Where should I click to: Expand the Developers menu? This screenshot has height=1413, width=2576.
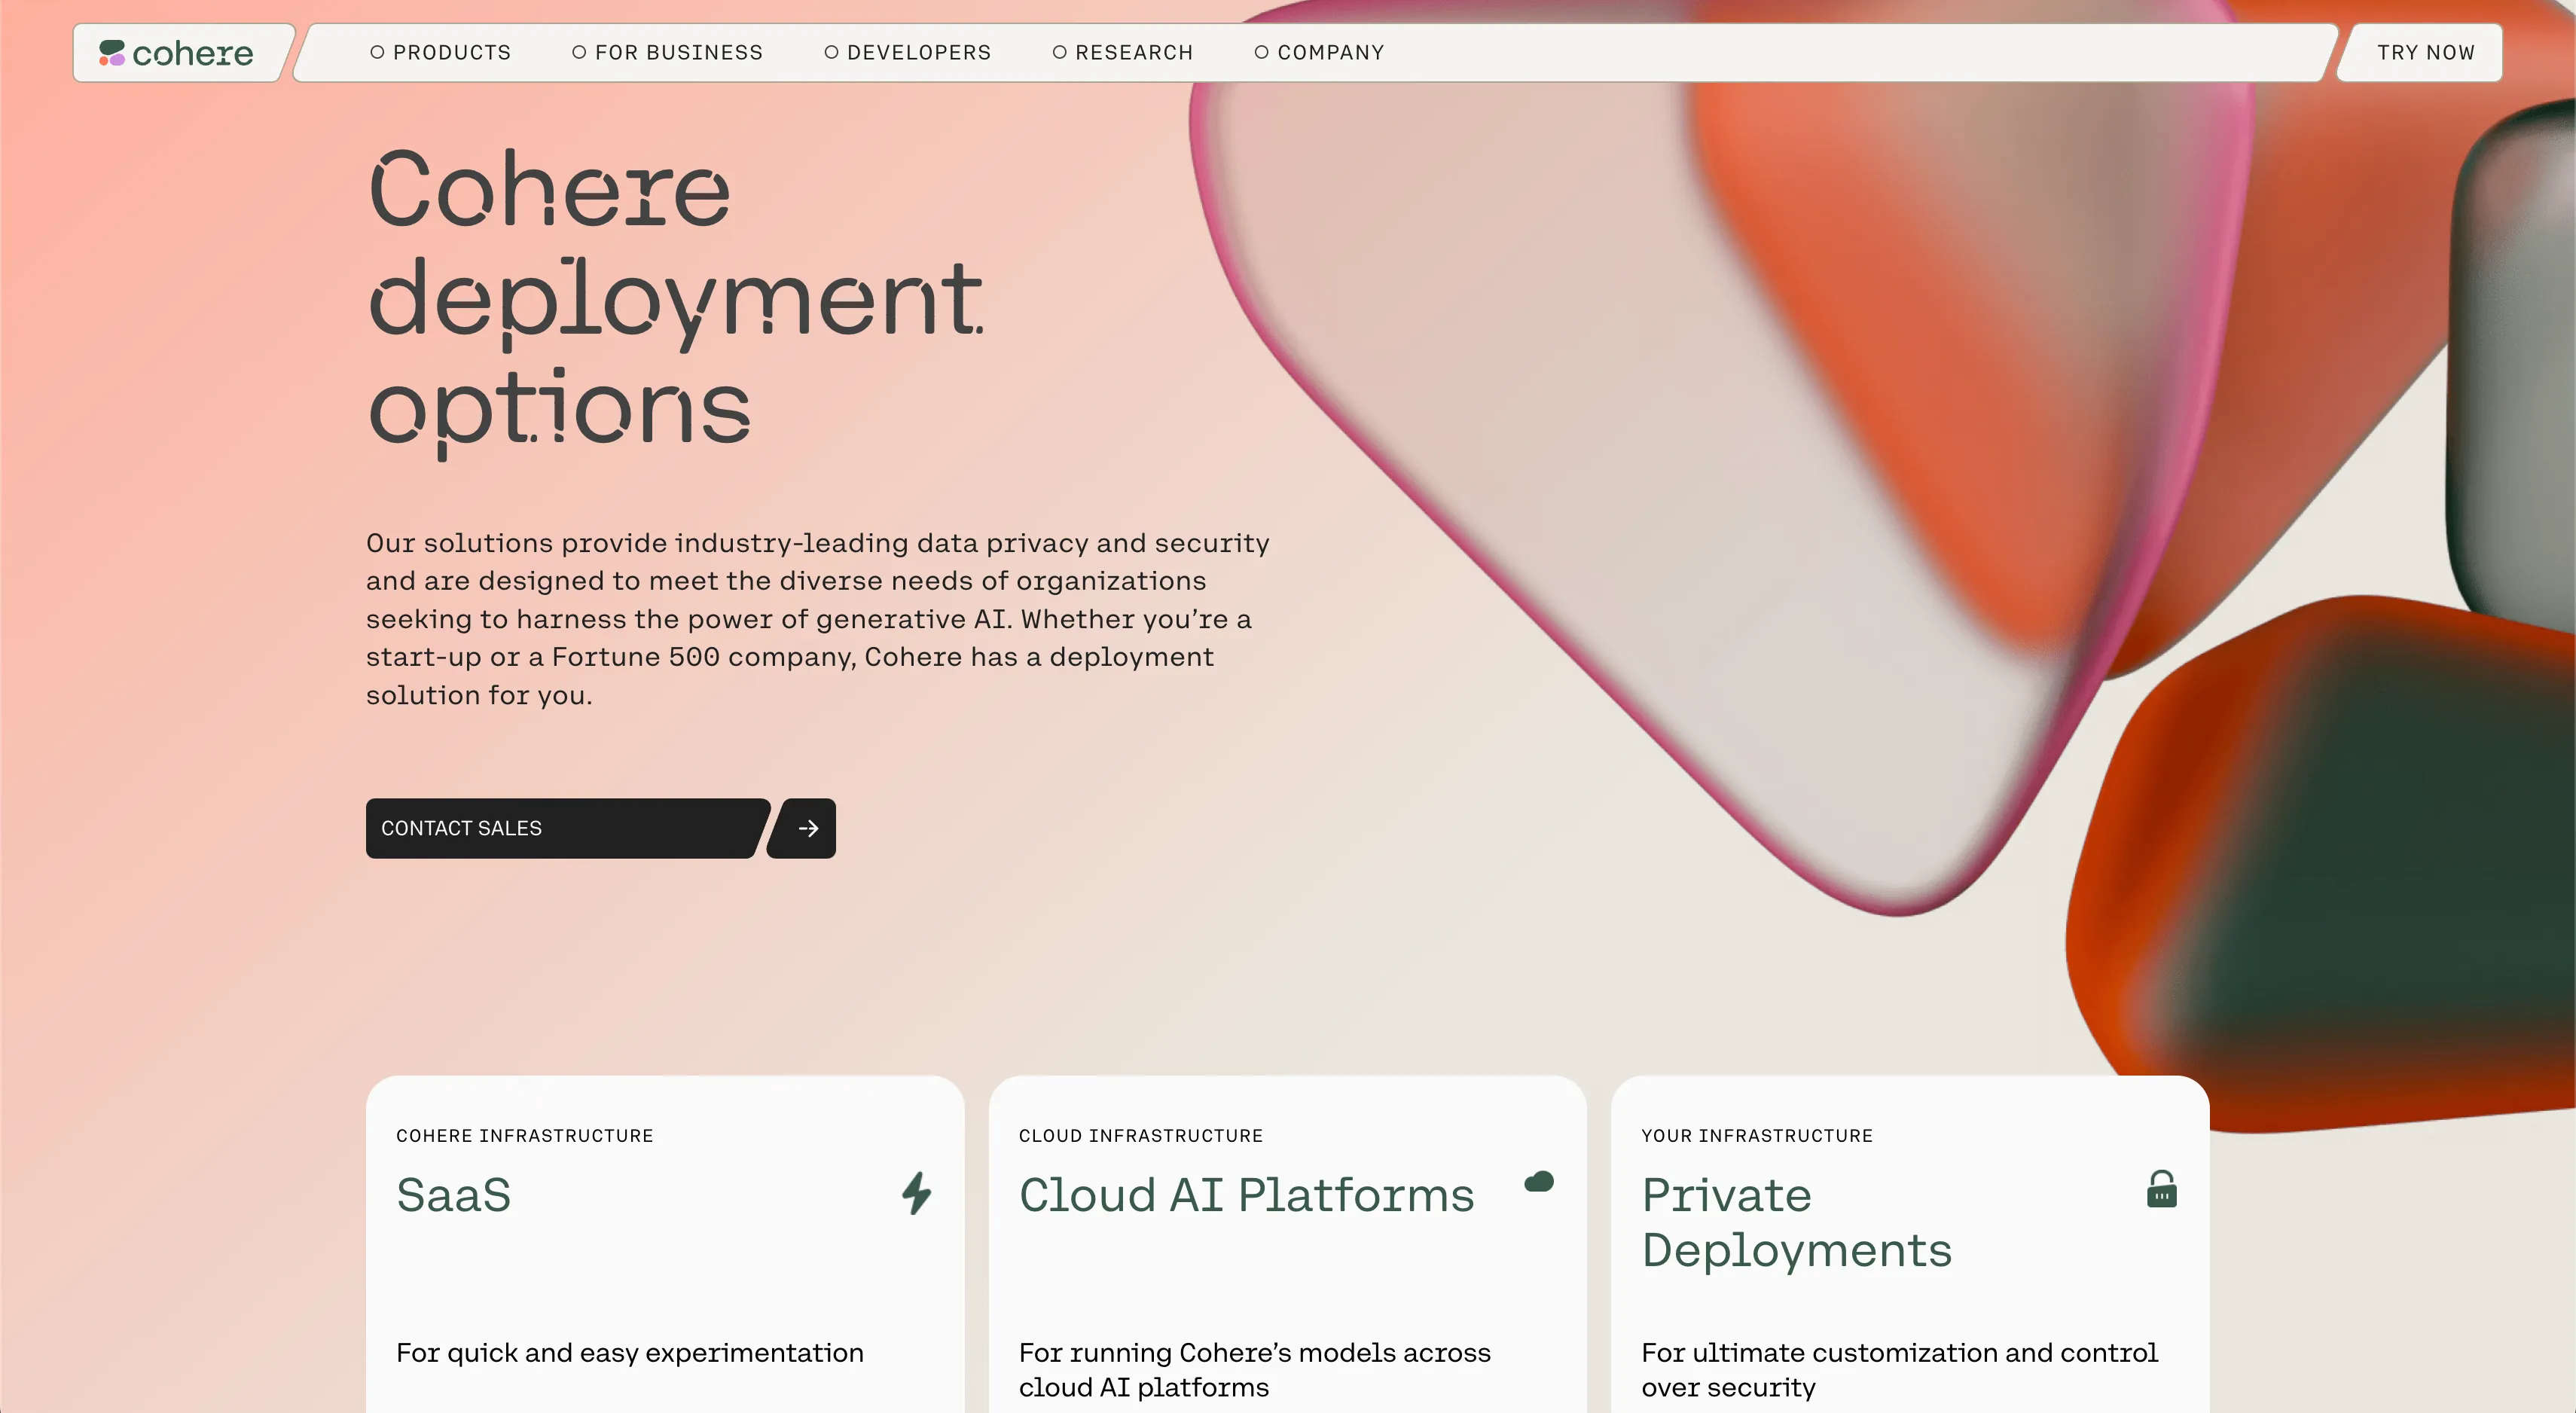click(918, 52)
